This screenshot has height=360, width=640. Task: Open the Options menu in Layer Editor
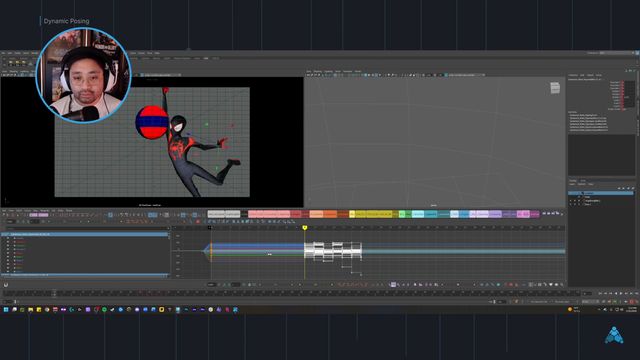[582, 184]
